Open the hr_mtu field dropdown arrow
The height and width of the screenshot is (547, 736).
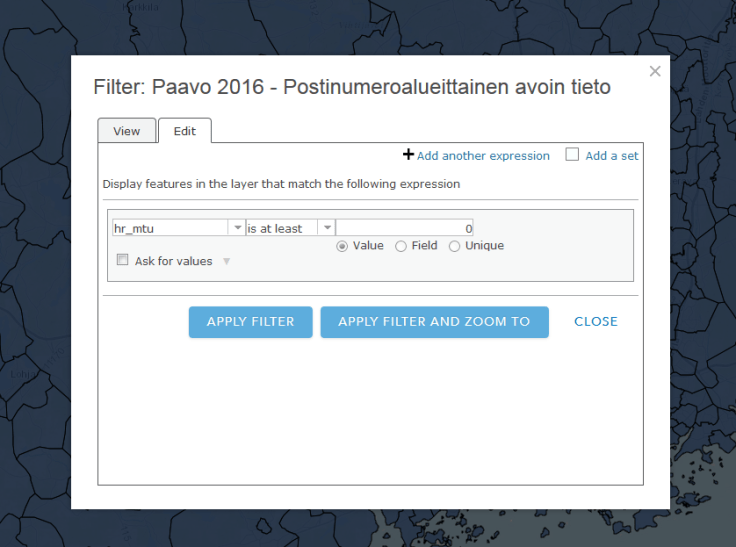pyautogui.click(x=237, y=228)
